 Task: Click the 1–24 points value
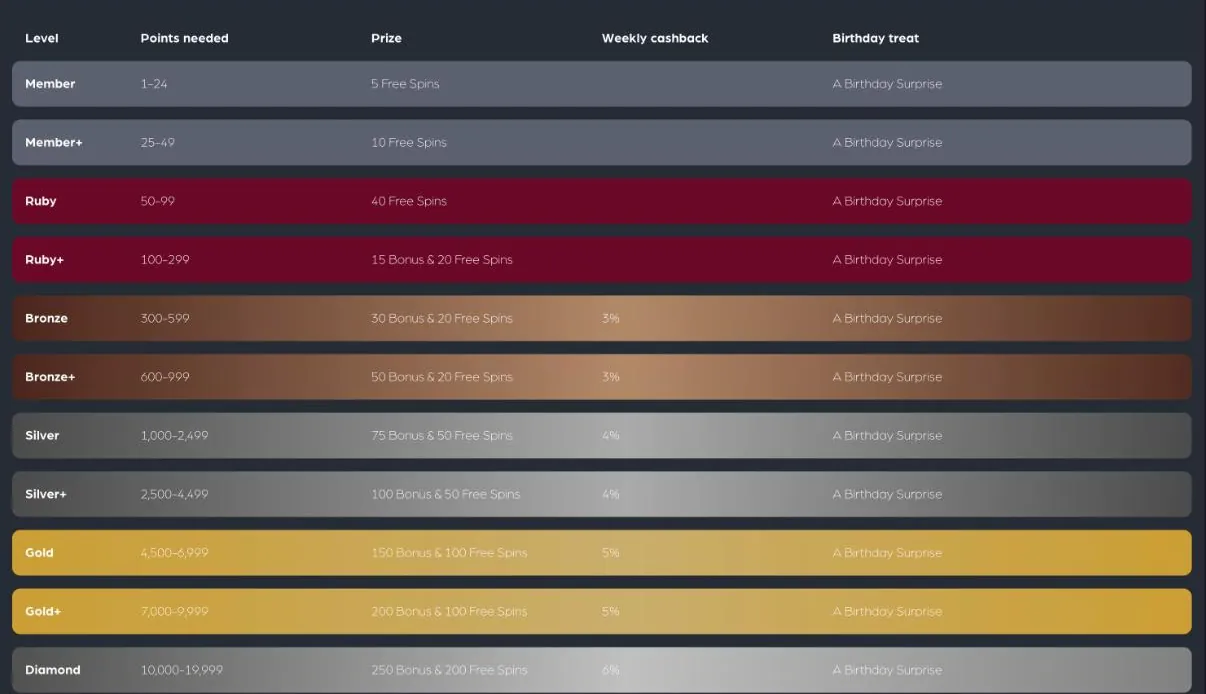pyautogui.click(x=154, y=84)
